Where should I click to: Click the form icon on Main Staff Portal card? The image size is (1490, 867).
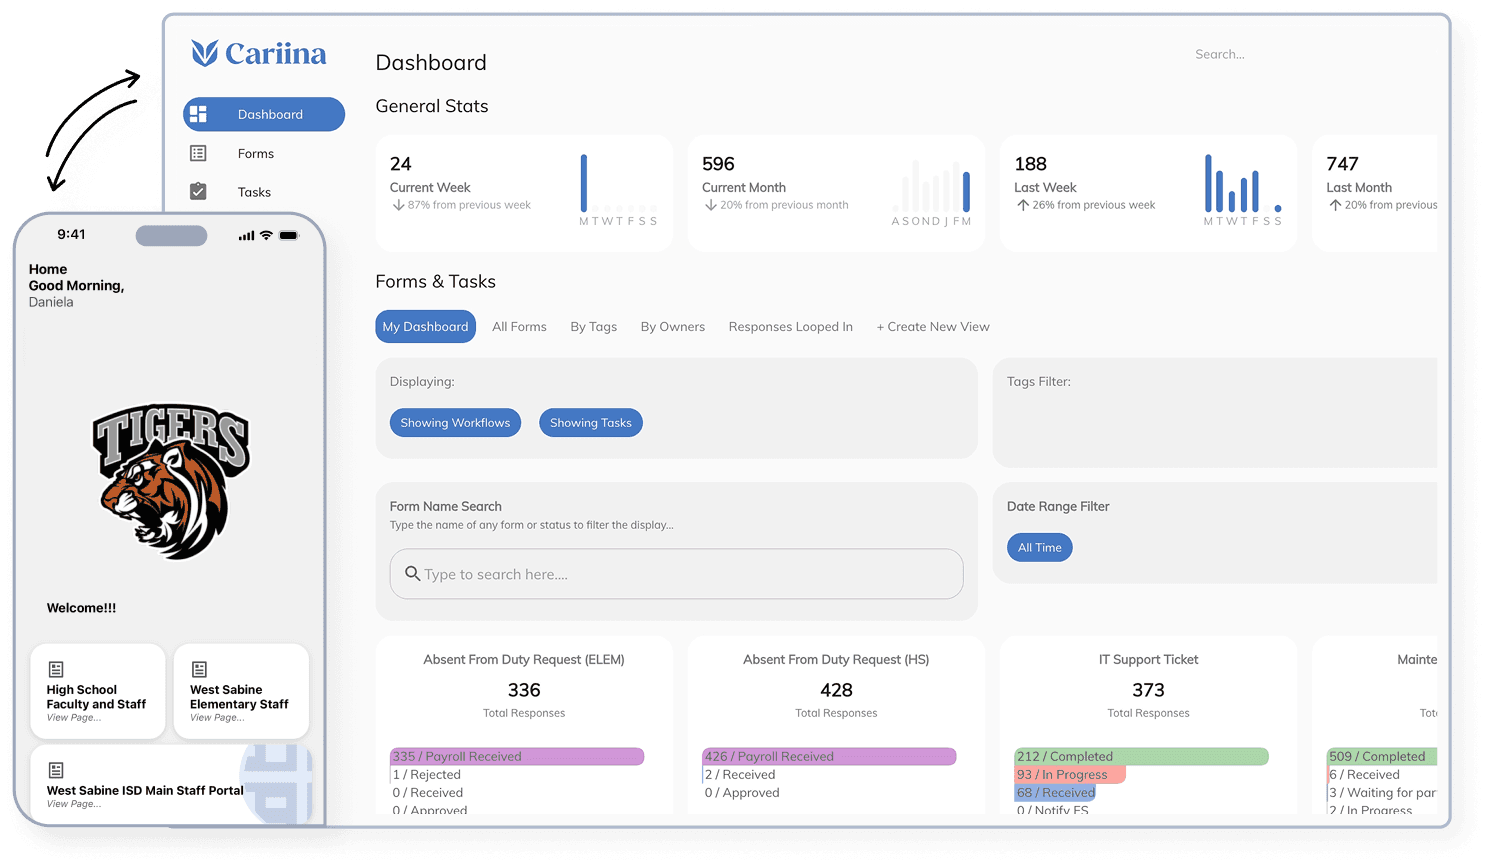(56, 770)
